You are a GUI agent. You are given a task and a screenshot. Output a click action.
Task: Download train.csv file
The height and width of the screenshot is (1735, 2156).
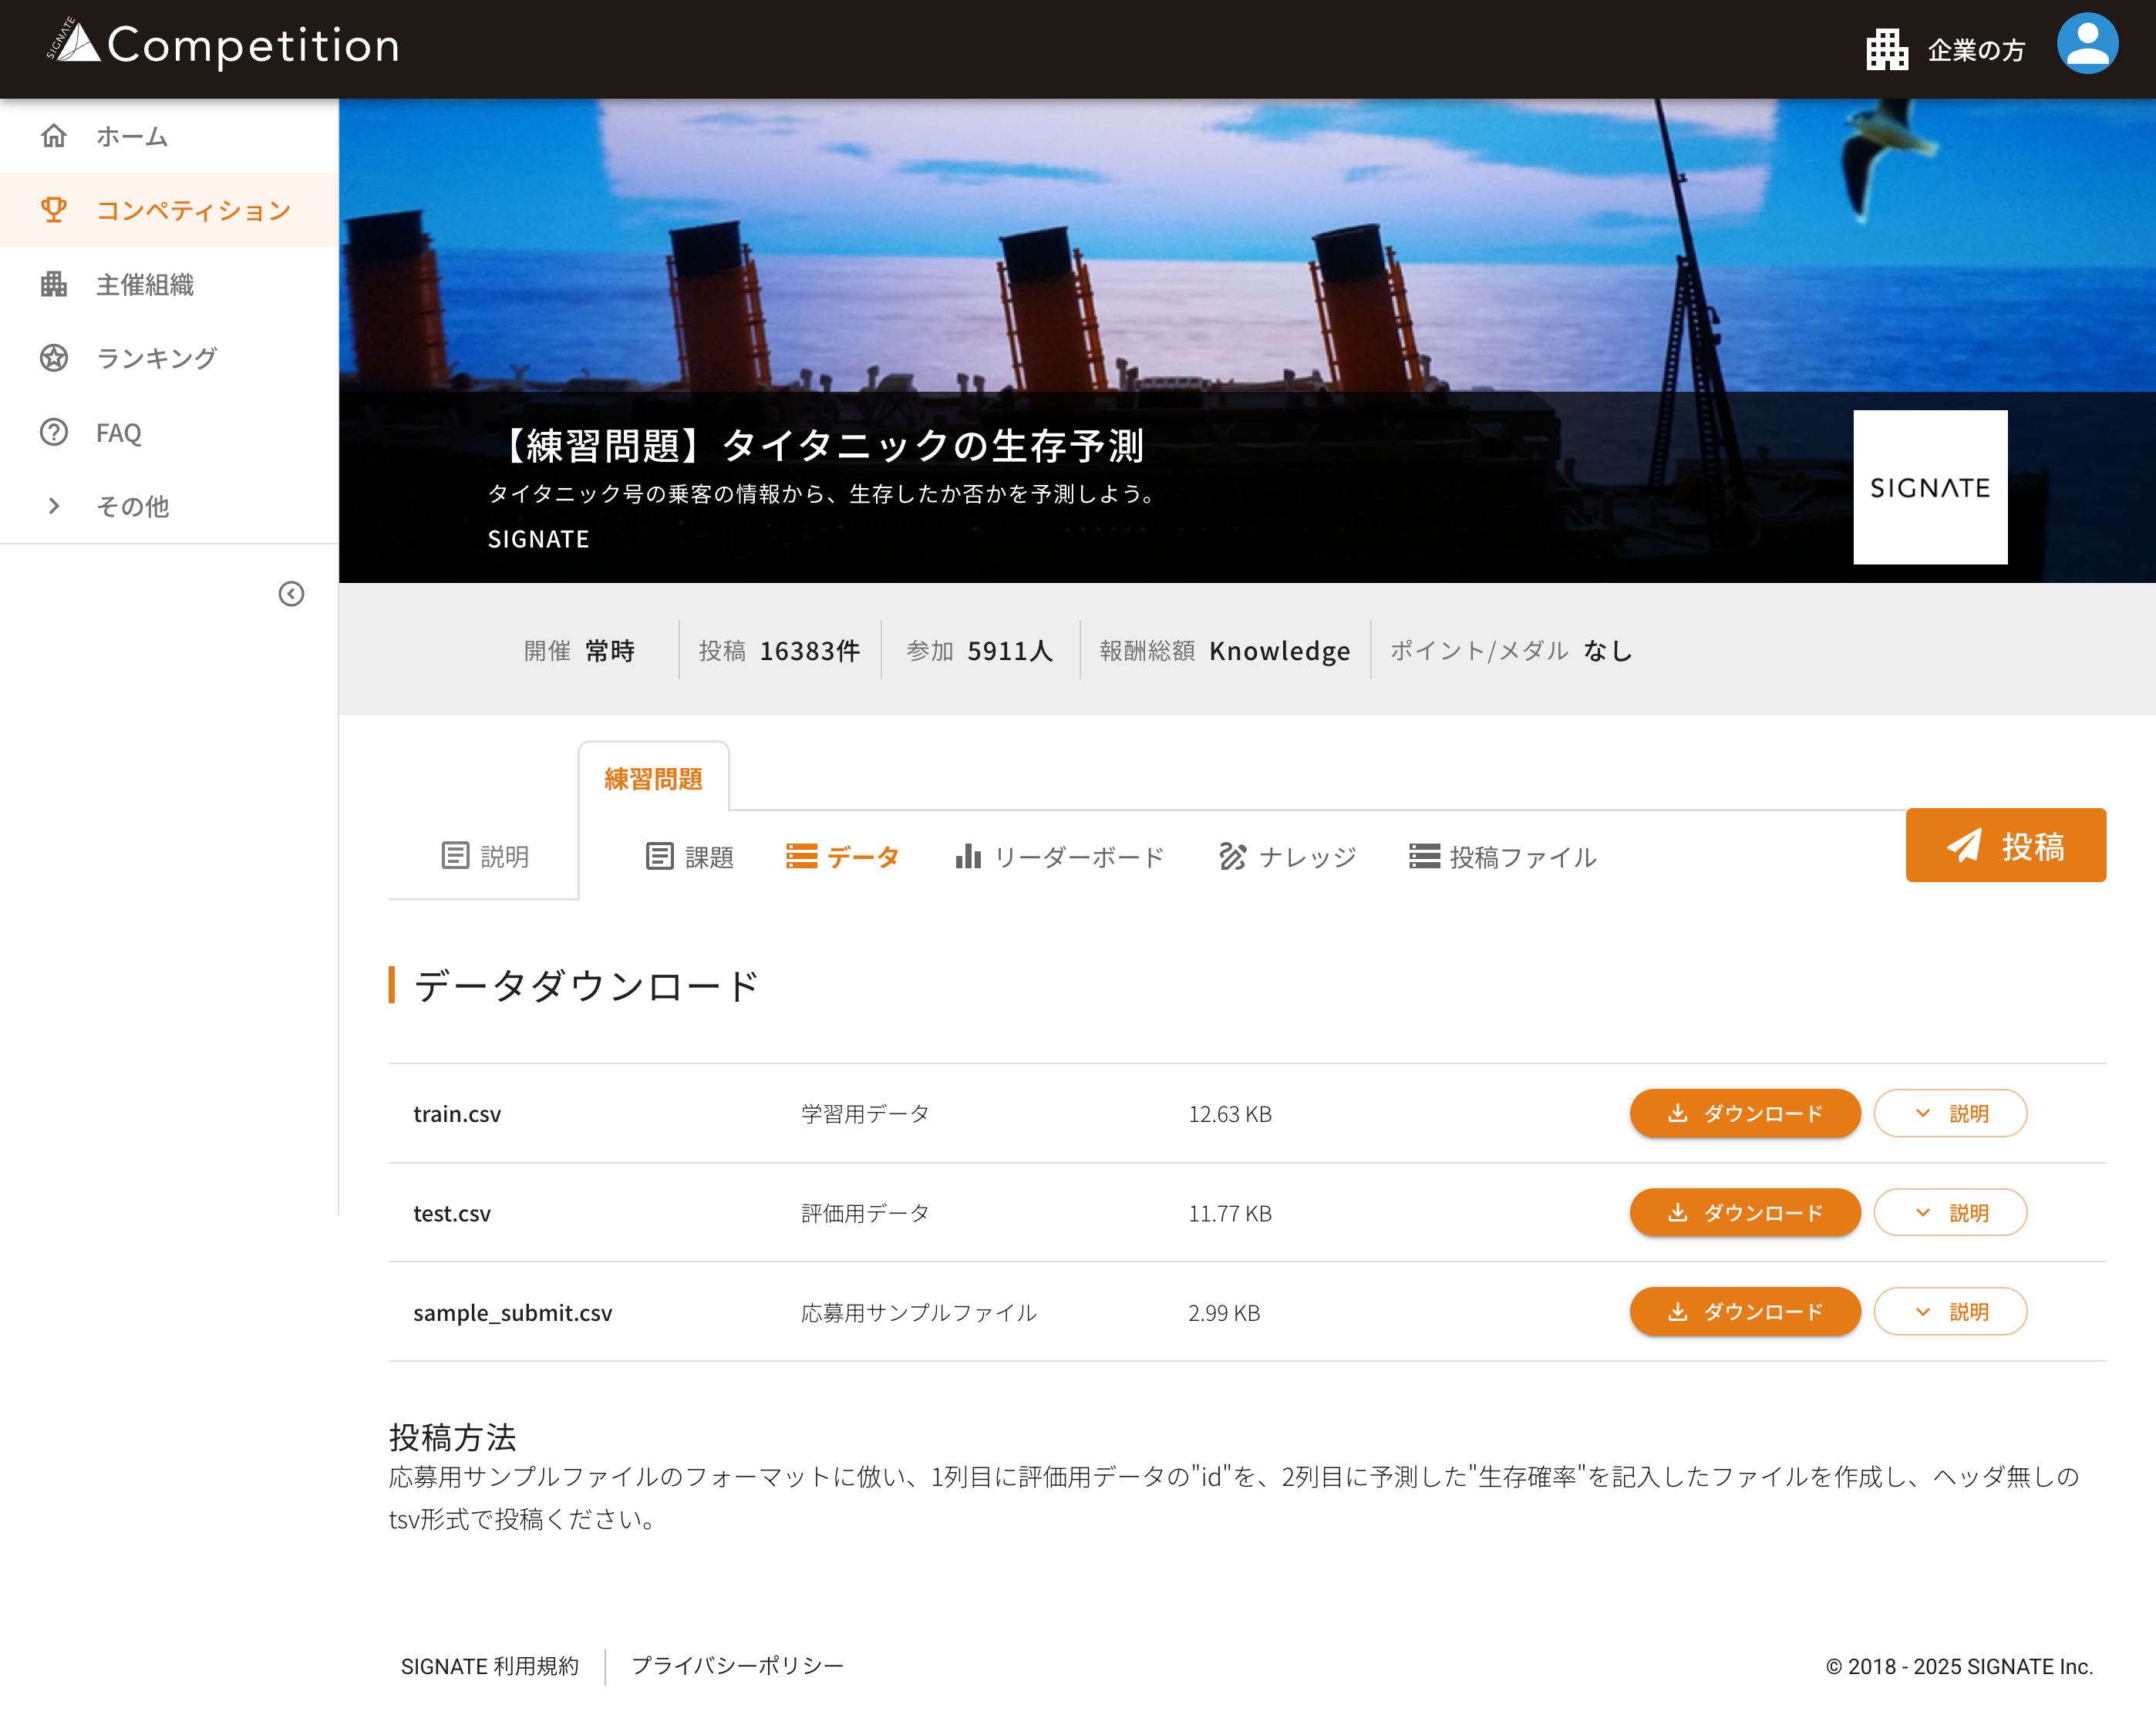click(1744, 1113)
